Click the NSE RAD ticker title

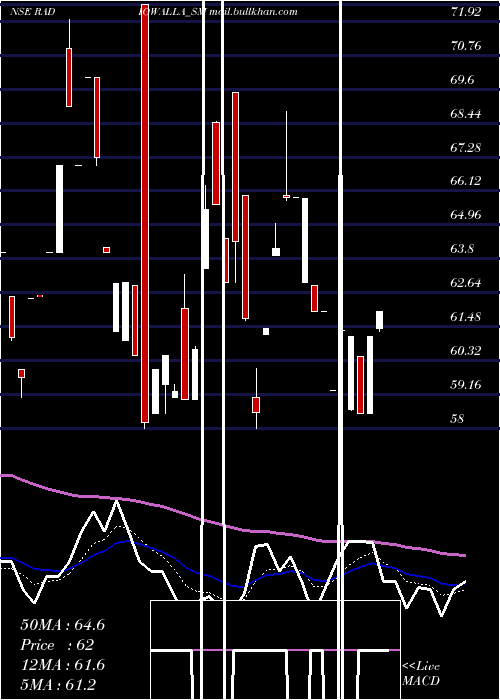click(33, 12)
